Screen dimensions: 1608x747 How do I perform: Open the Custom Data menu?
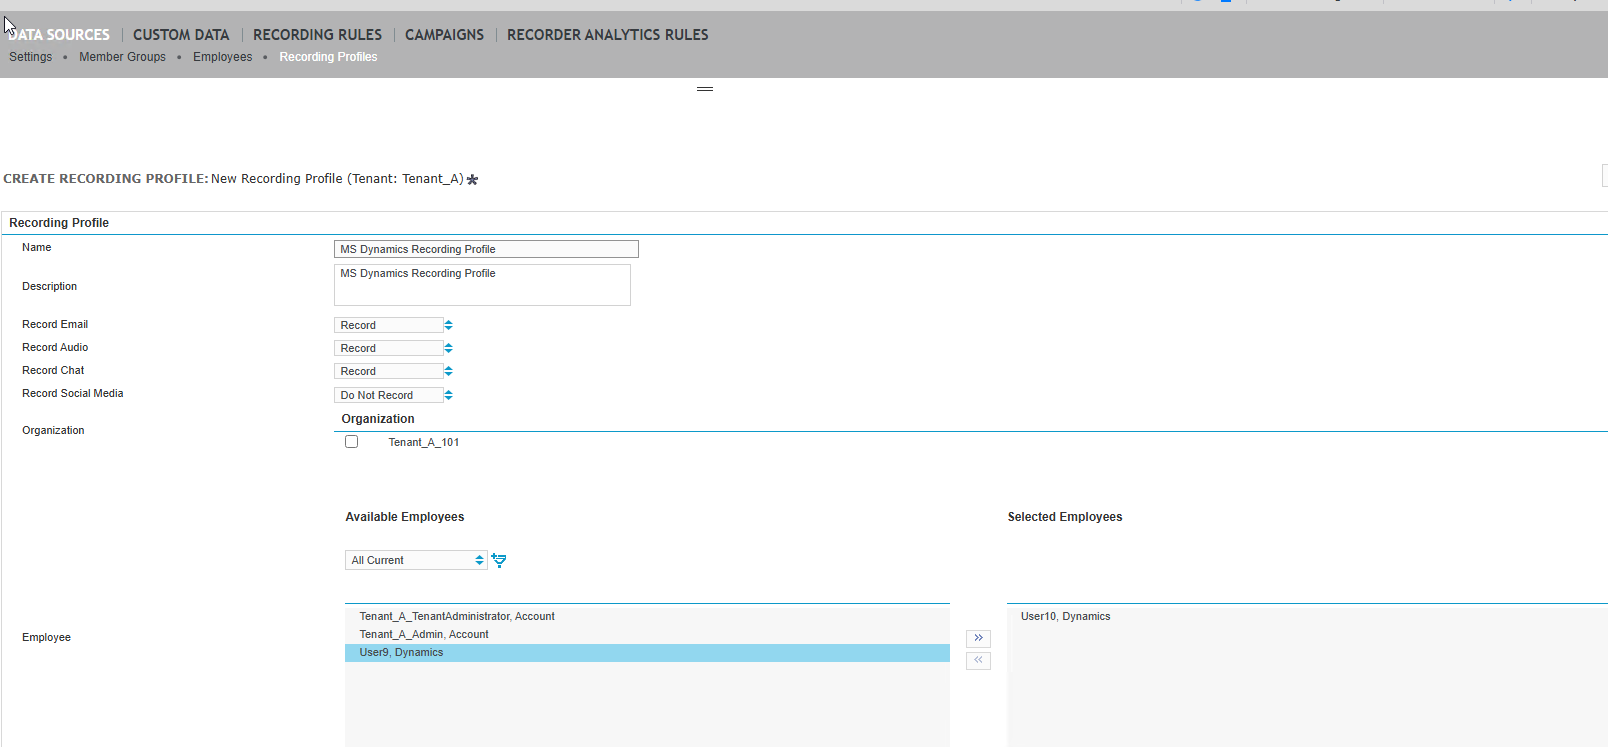[181, 35]
